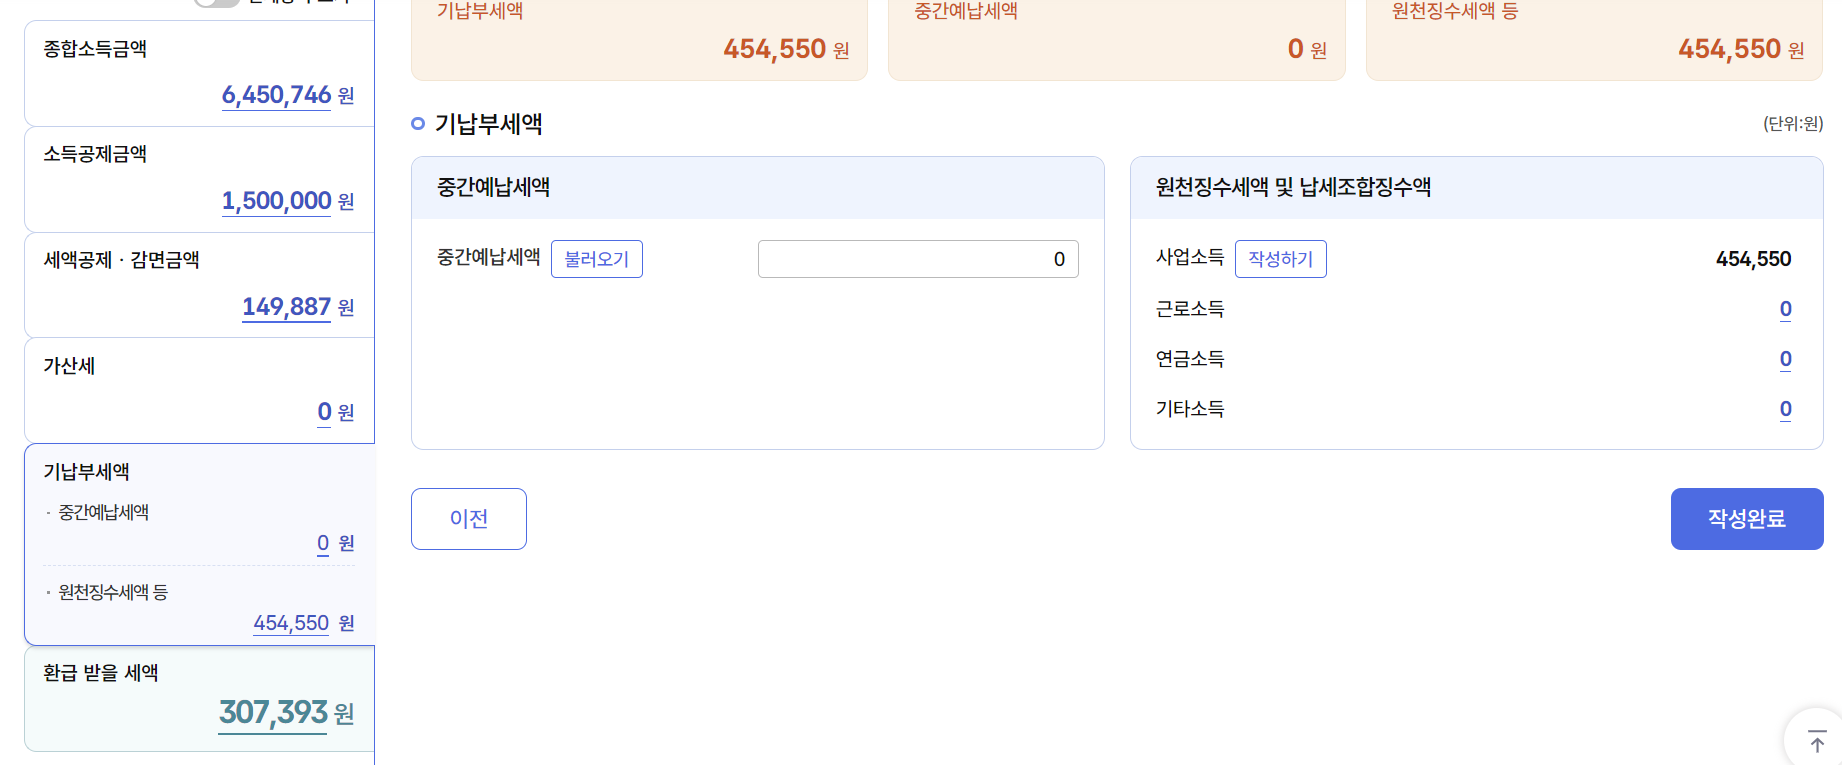Open the 종합소득금액 6,450,746 link

pyautogui.click(x=276, y=95)
